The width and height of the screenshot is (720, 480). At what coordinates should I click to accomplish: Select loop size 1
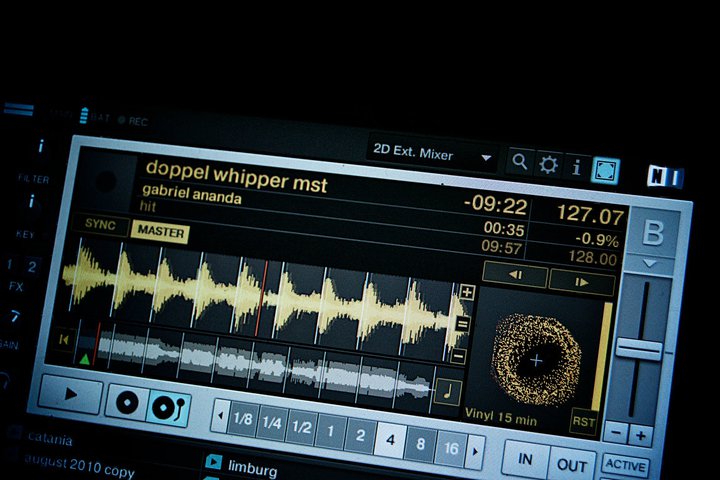330,431
